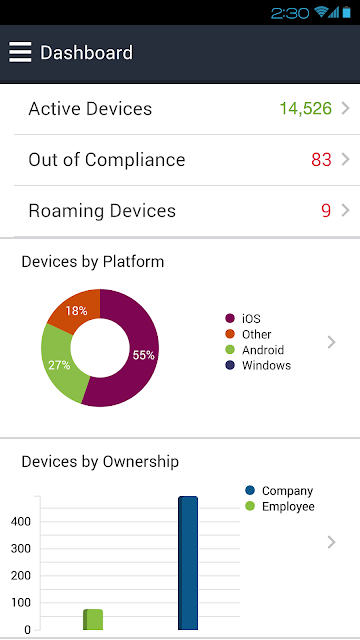Select the Windows legend entry
This screenshot has width=360, height=640.
[258, 365]
